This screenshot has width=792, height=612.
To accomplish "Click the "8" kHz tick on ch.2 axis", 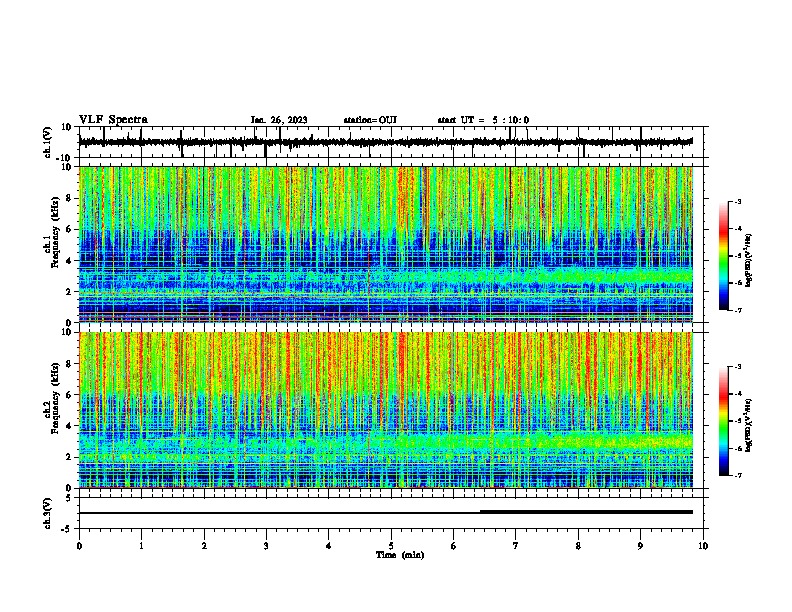I will point(70,364).
